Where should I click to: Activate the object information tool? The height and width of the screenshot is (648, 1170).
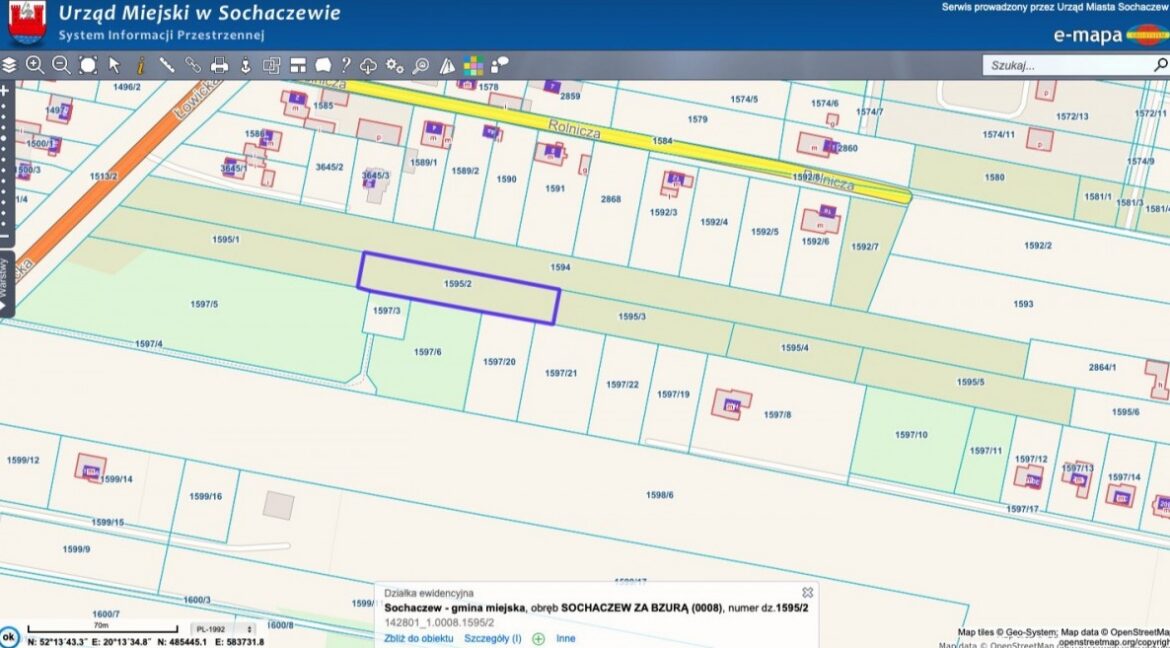click(141, 66)
